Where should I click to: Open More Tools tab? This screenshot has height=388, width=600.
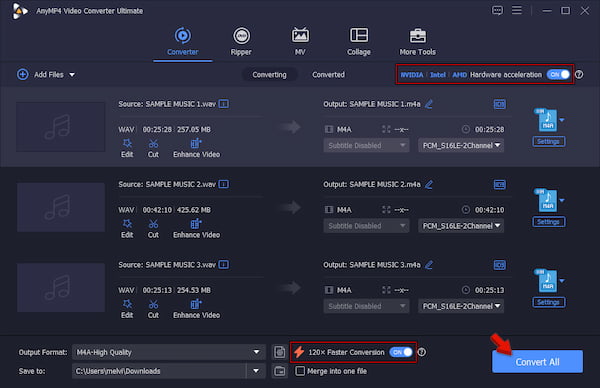[417, 42]
